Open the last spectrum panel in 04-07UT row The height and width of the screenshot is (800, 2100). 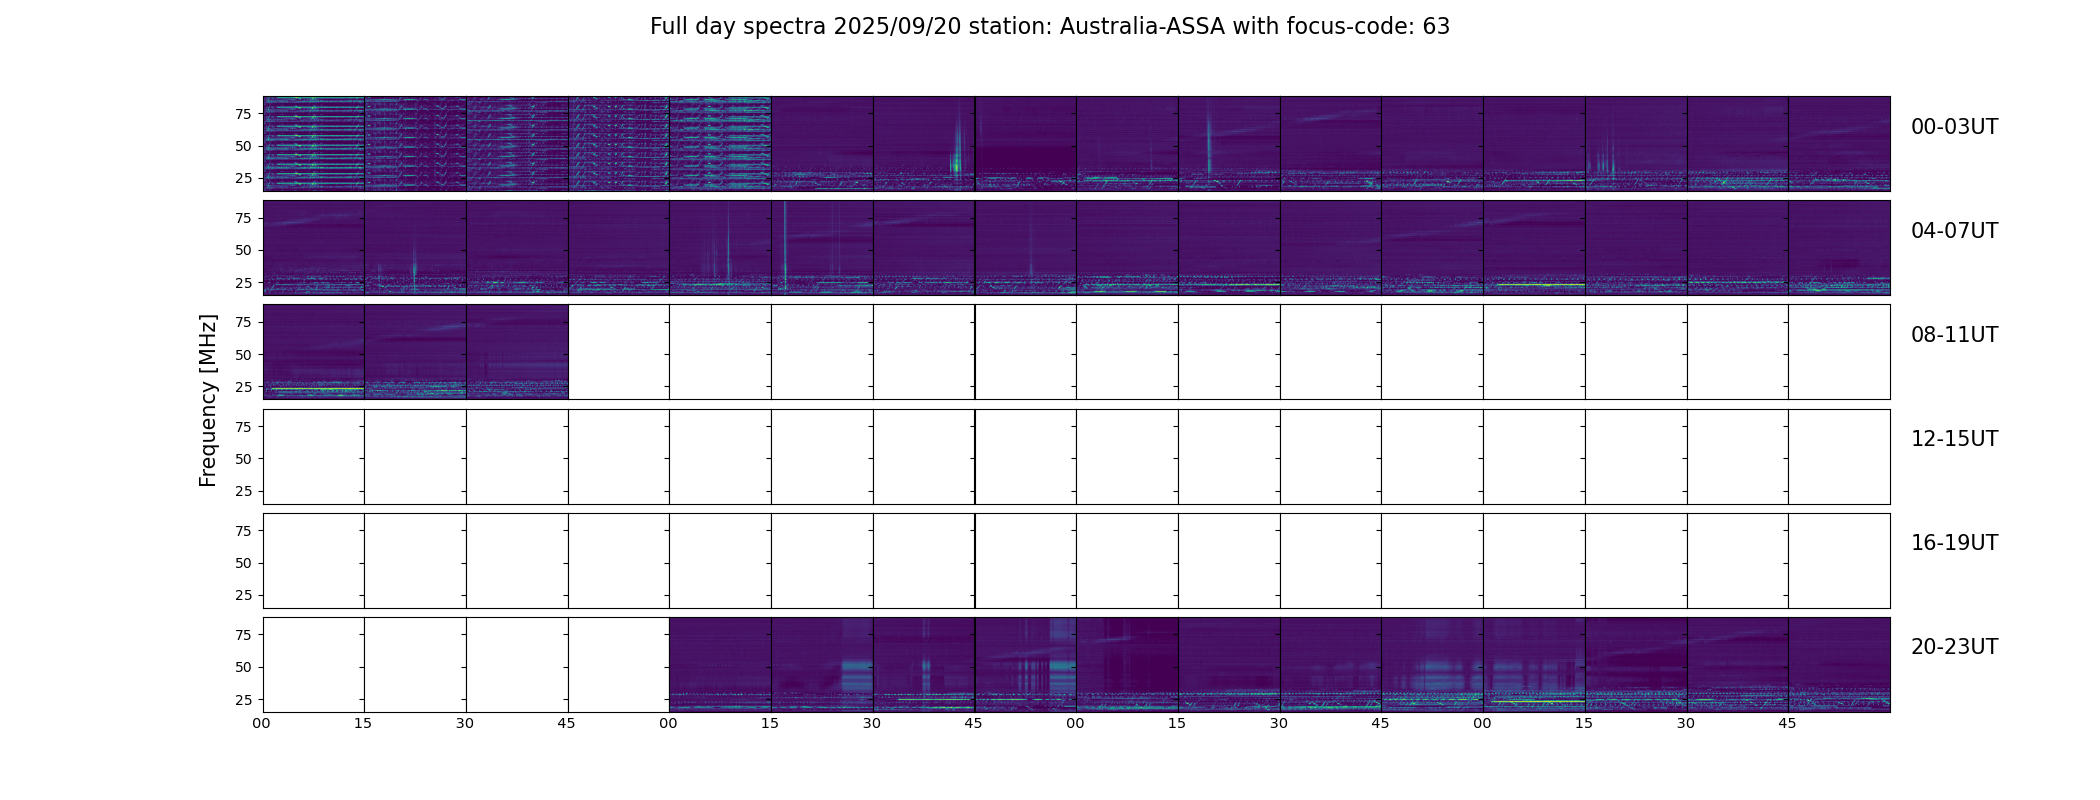(1838, 247)
